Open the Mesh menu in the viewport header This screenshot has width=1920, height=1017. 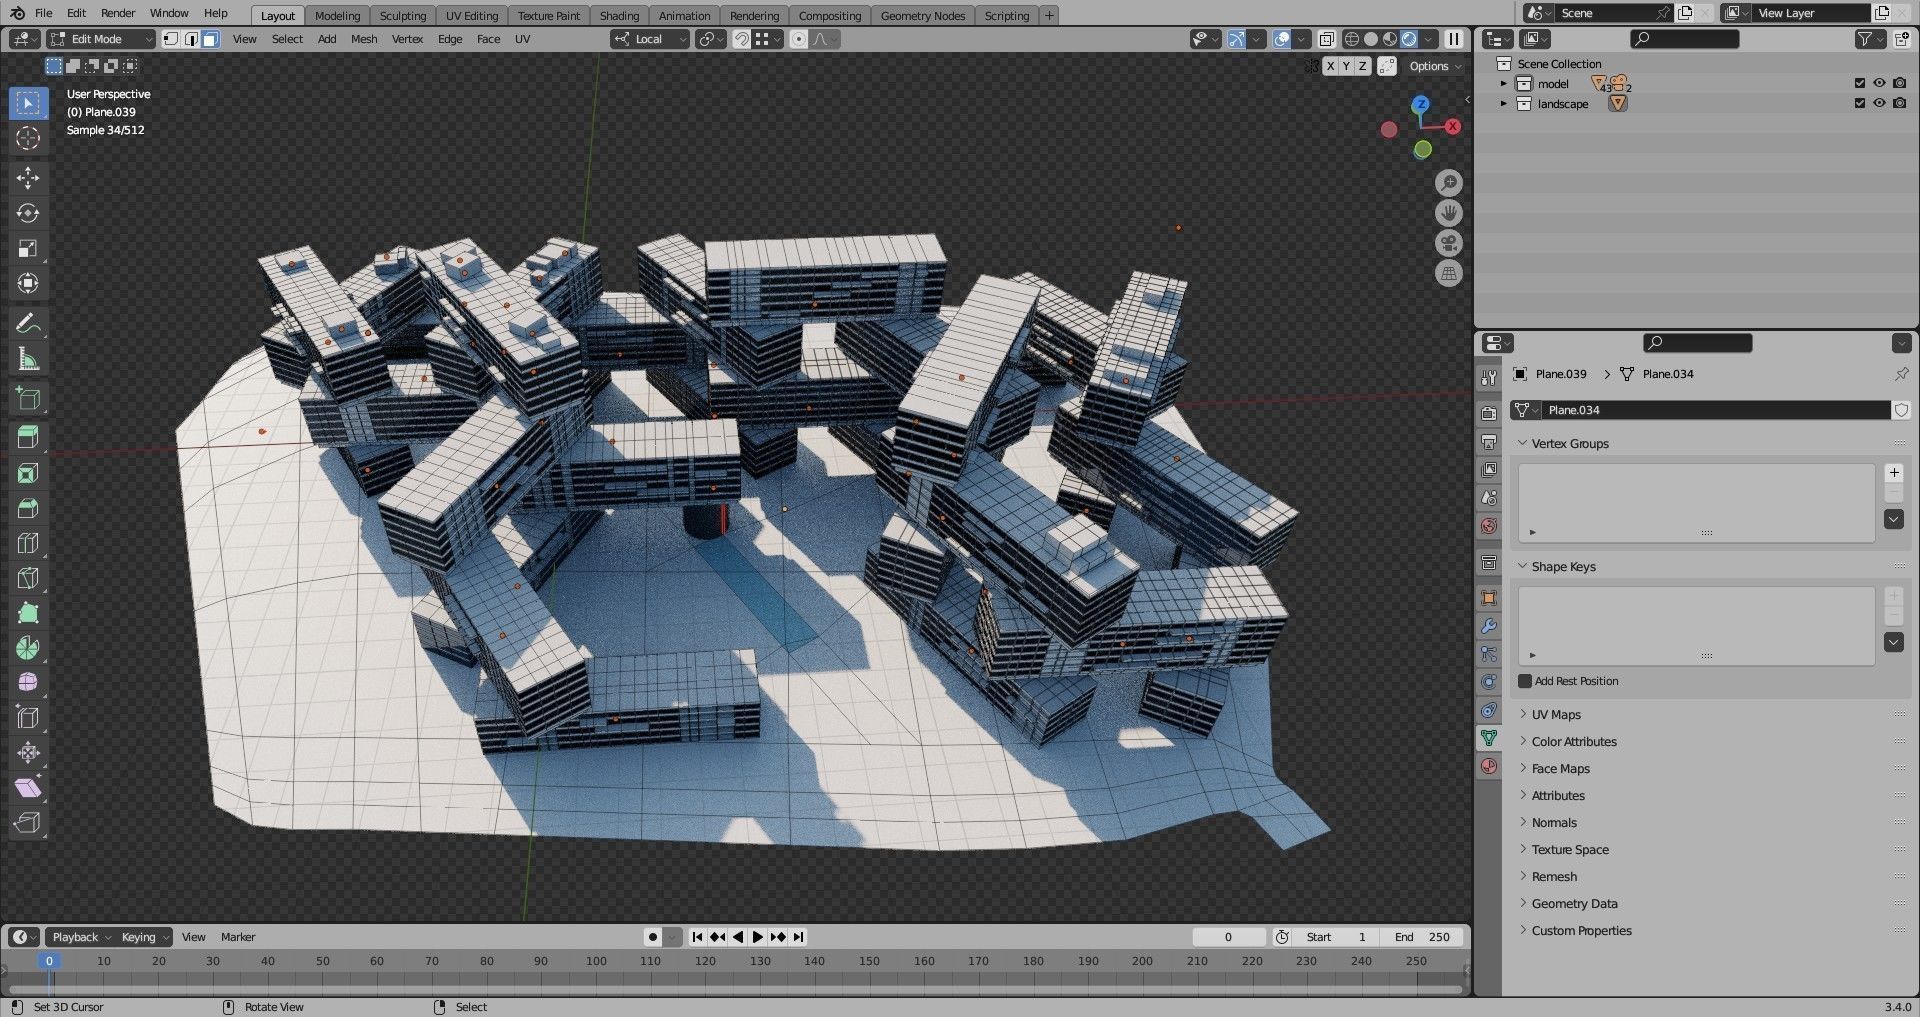(x=364, y=39)
